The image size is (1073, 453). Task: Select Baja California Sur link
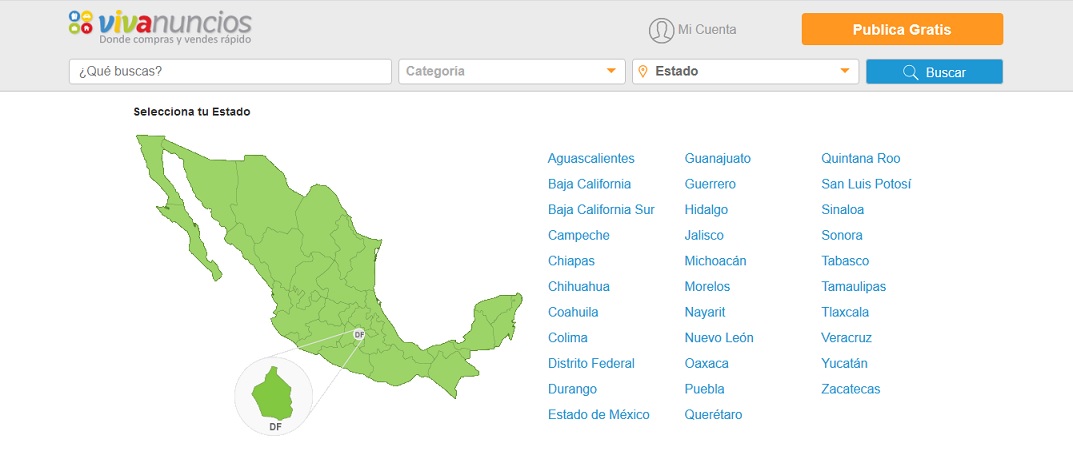click(x=601, y=209)
